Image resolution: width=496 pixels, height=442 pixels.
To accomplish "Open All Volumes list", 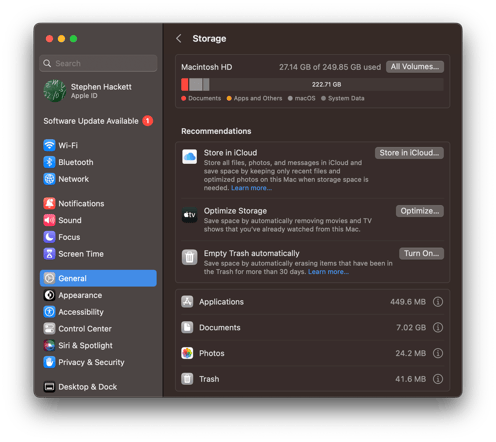I will 415,67.
